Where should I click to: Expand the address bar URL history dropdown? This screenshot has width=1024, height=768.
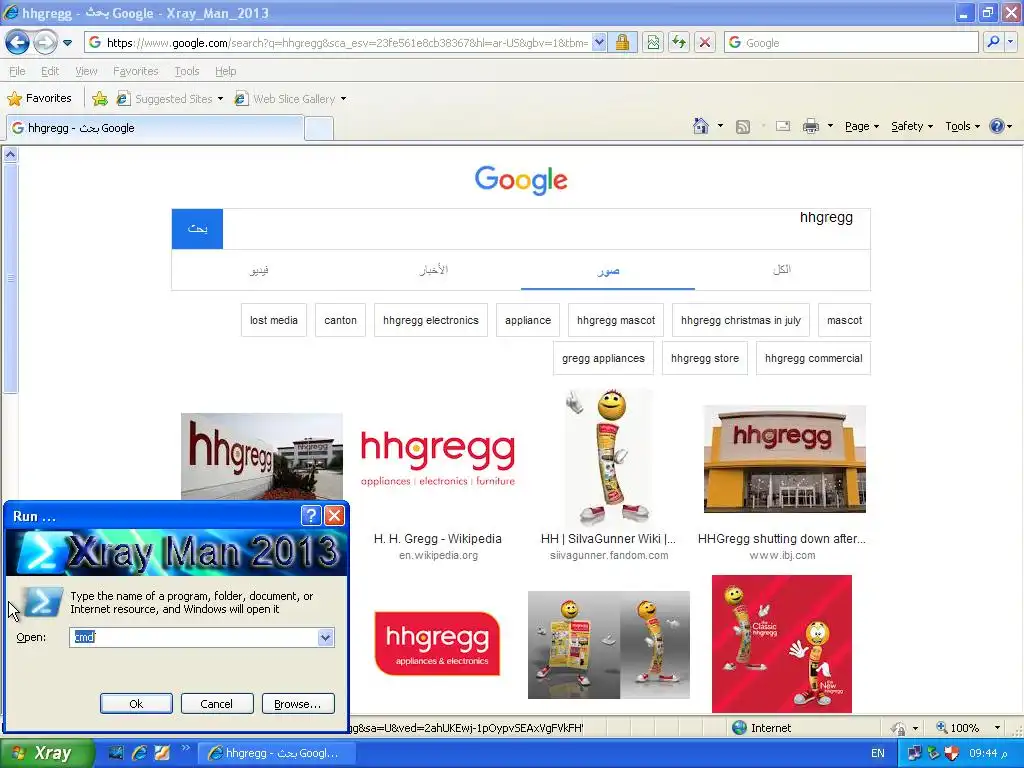point(599,43)
